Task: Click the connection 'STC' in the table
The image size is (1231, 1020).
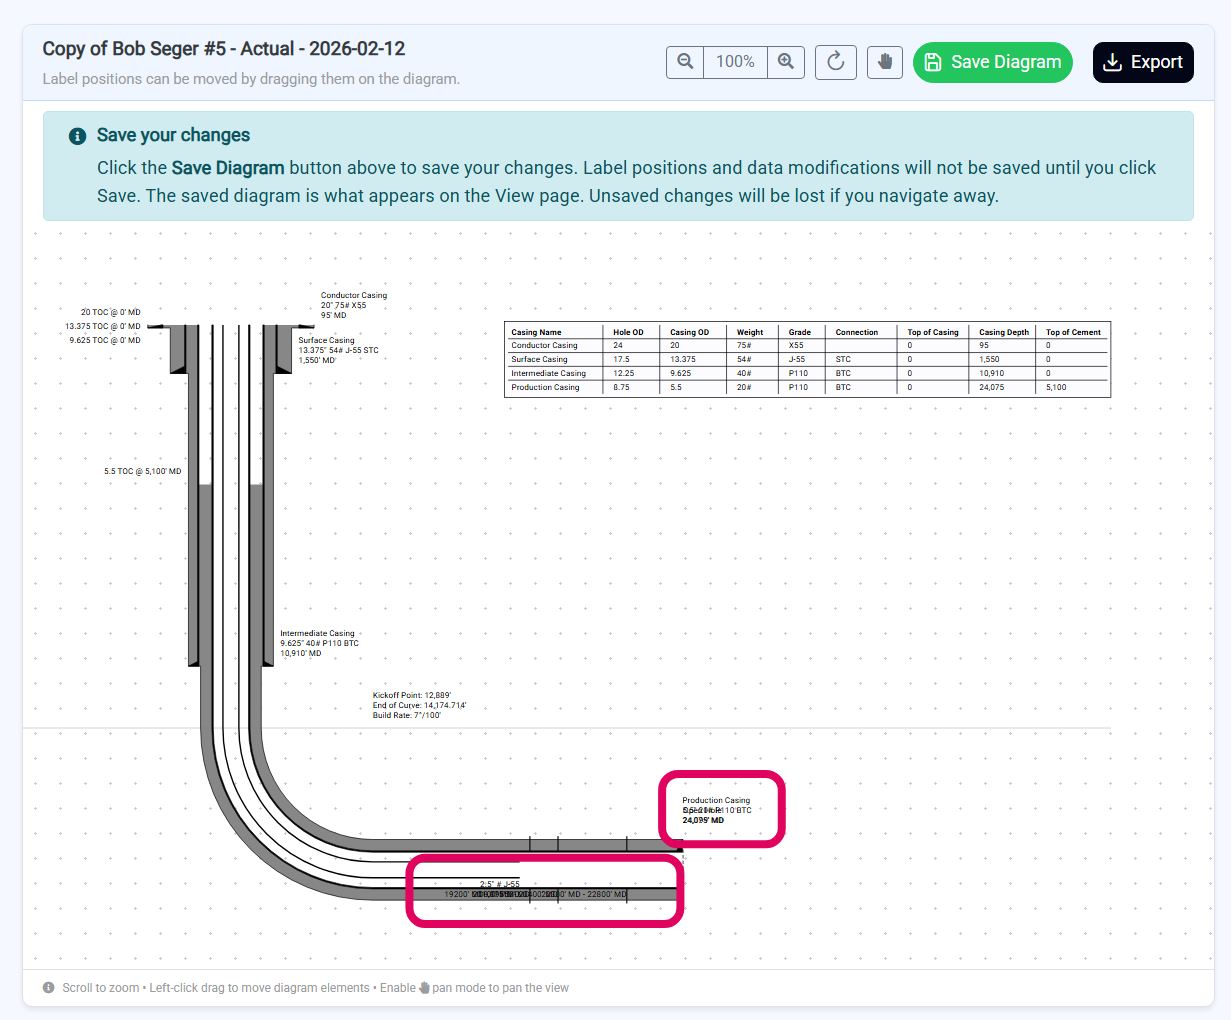Action: click(x=843, y=359)
